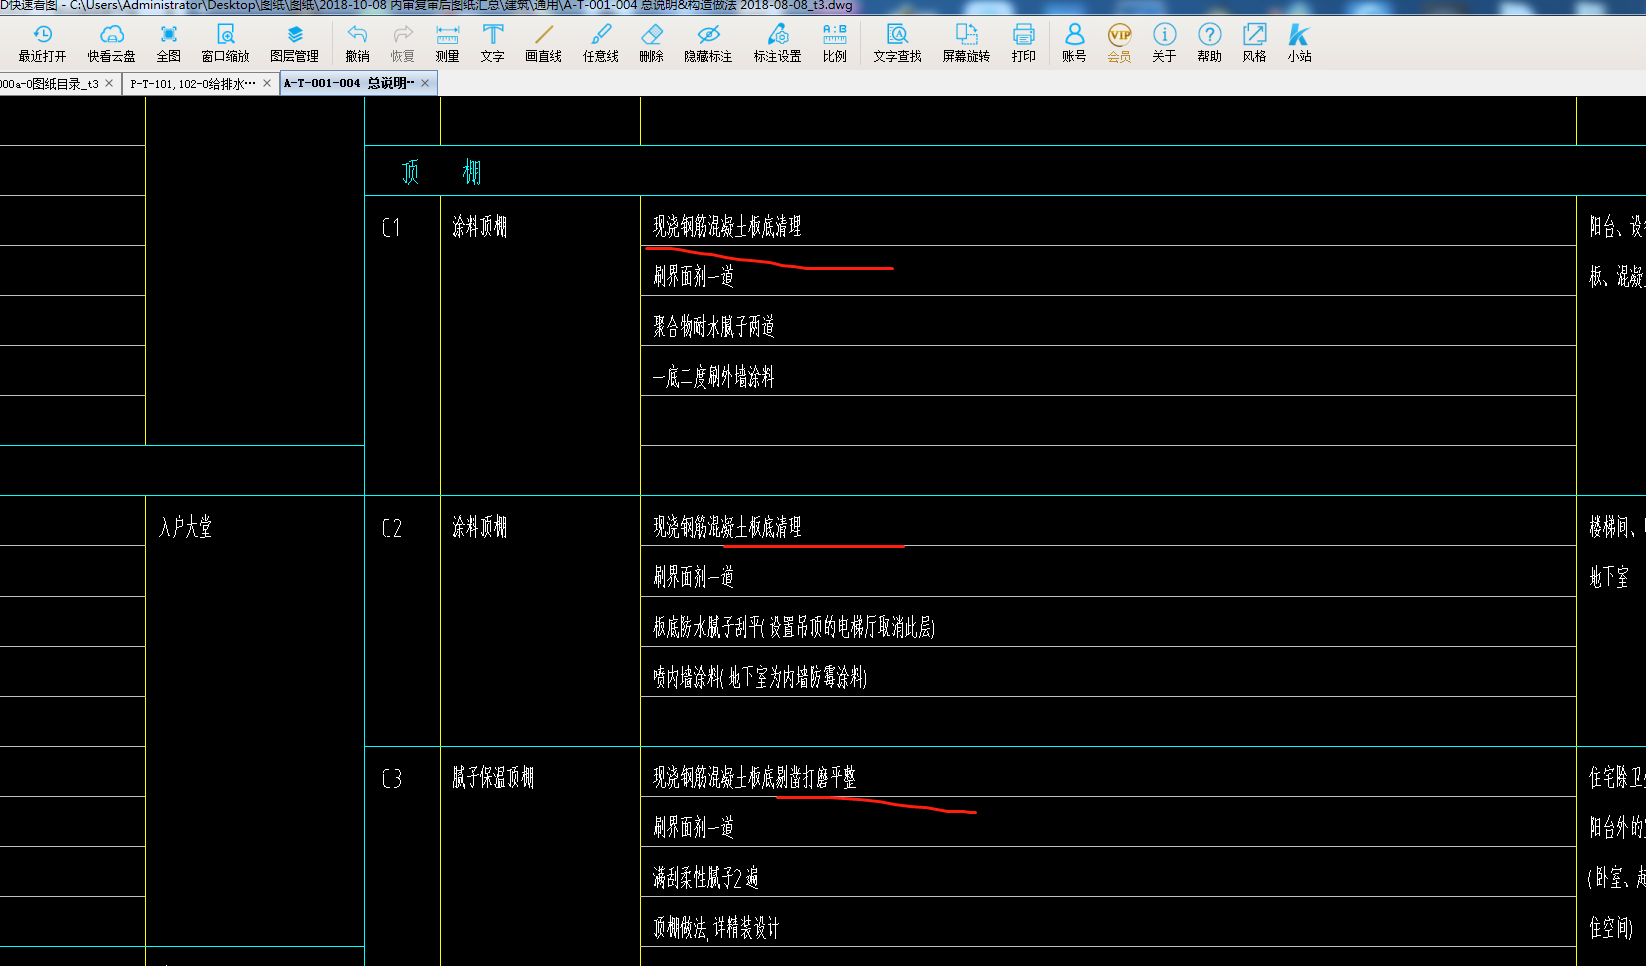Open 快看云盘 cloud drive
Viewport: 1646px width, 966px height.
(111, 44)
